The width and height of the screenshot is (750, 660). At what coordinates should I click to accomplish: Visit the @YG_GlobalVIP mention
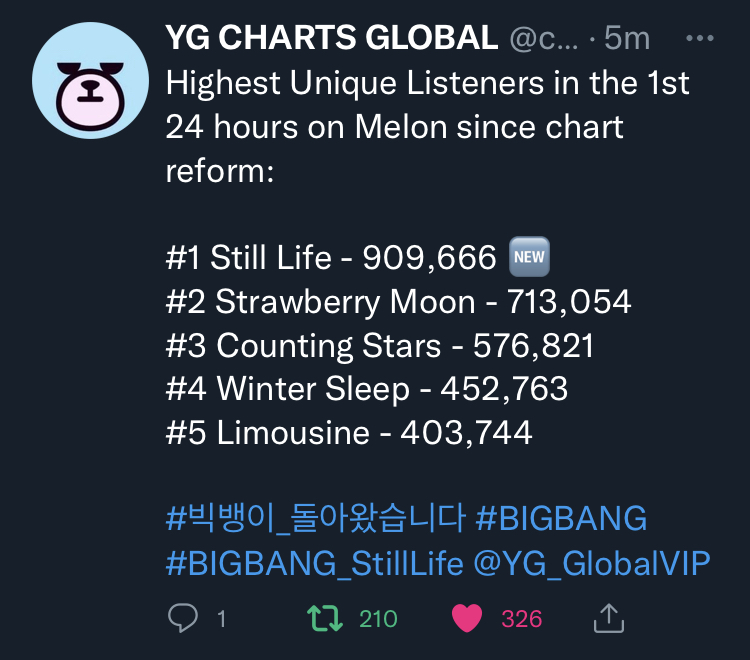tap(592, 563)
